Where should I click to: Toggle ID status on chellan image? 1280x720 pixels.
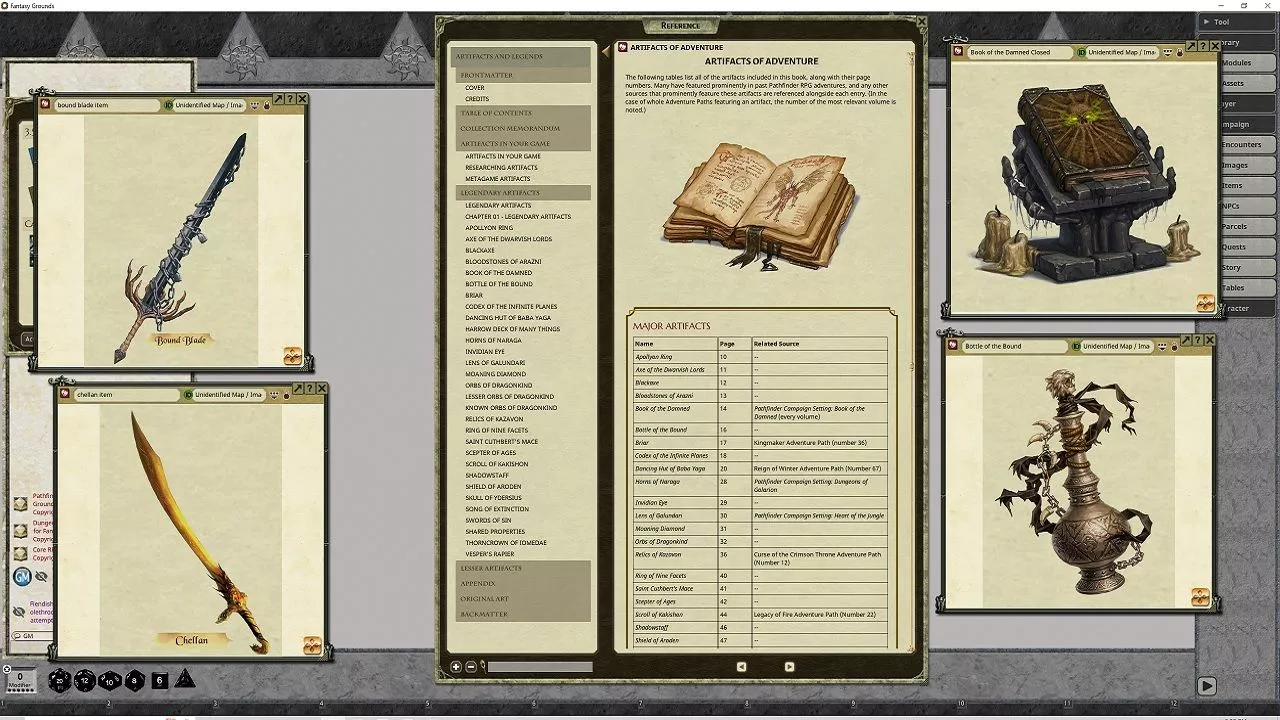tap(188, 395)
